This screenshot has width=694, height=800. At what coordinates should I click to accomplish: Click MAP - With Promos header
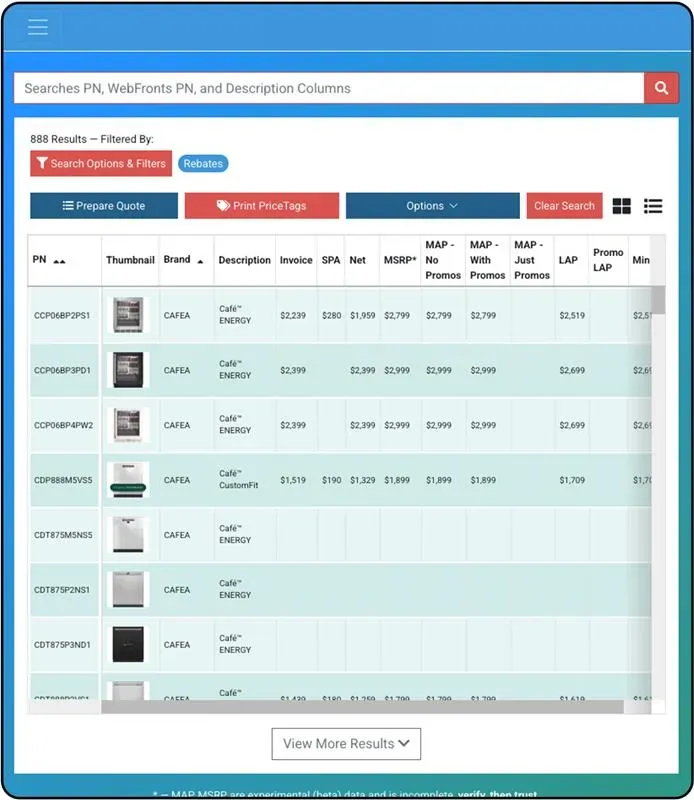(x=487, y=260)
